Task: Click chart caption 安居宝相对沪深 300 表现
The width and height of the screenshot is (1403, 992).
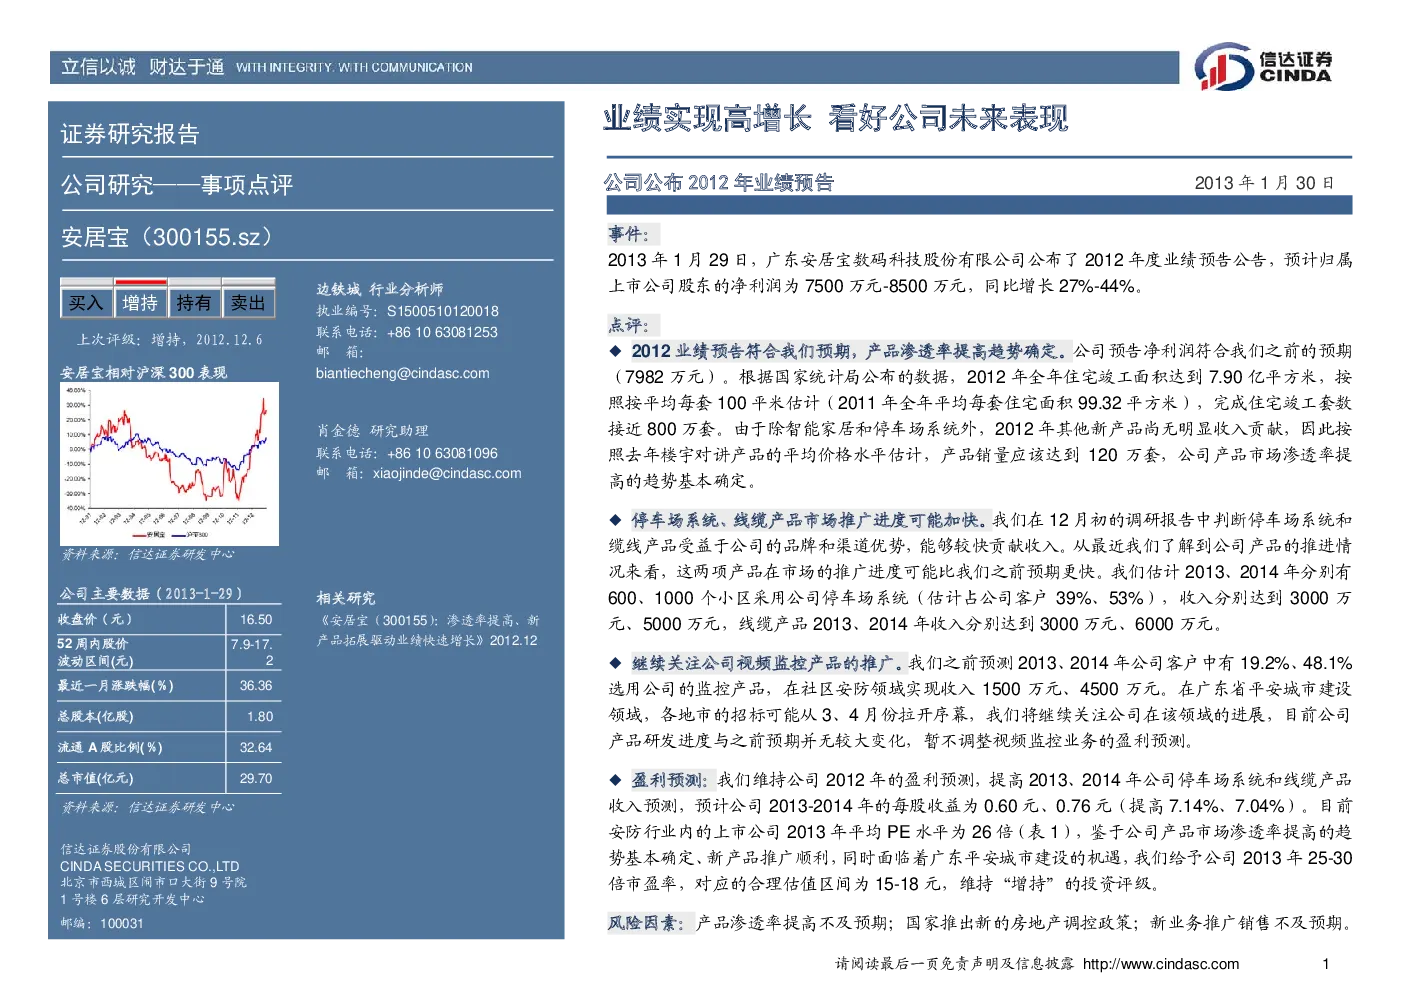Action: [144, 373]
